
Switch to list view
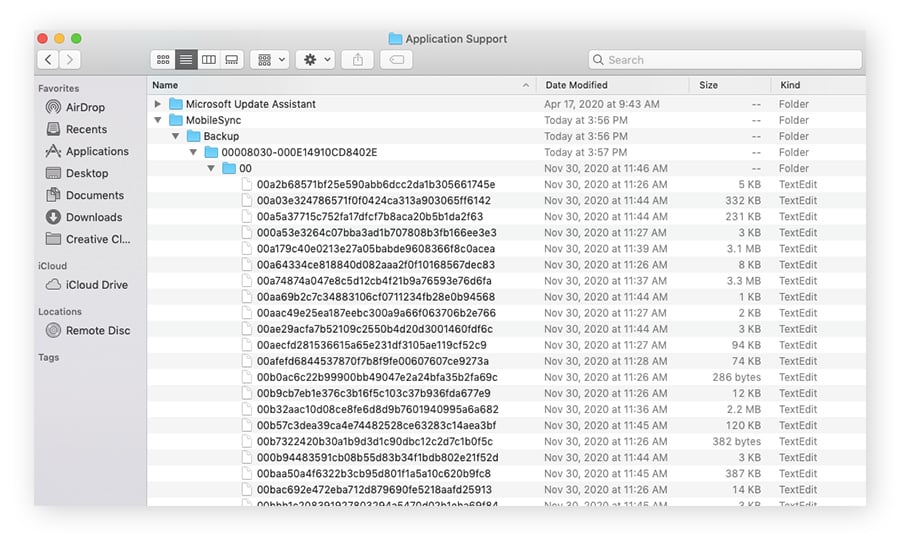[x=186, y=59]
